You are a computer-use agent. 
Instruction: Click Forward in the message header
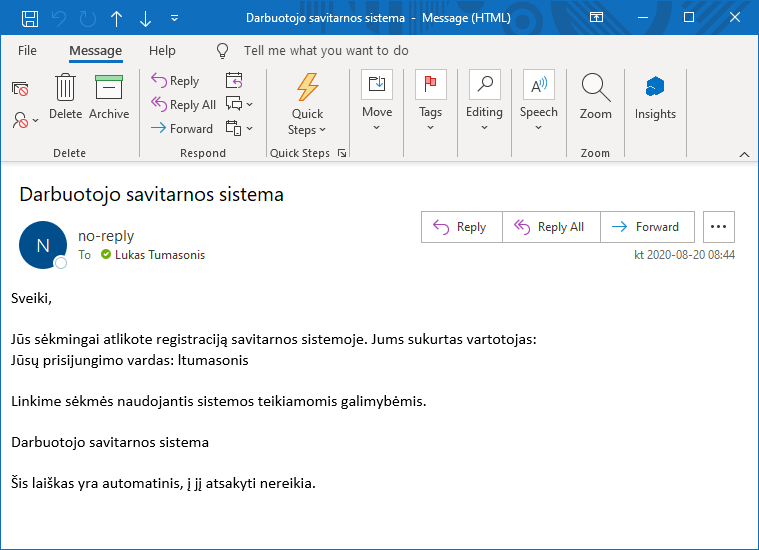tap(646, 227)
